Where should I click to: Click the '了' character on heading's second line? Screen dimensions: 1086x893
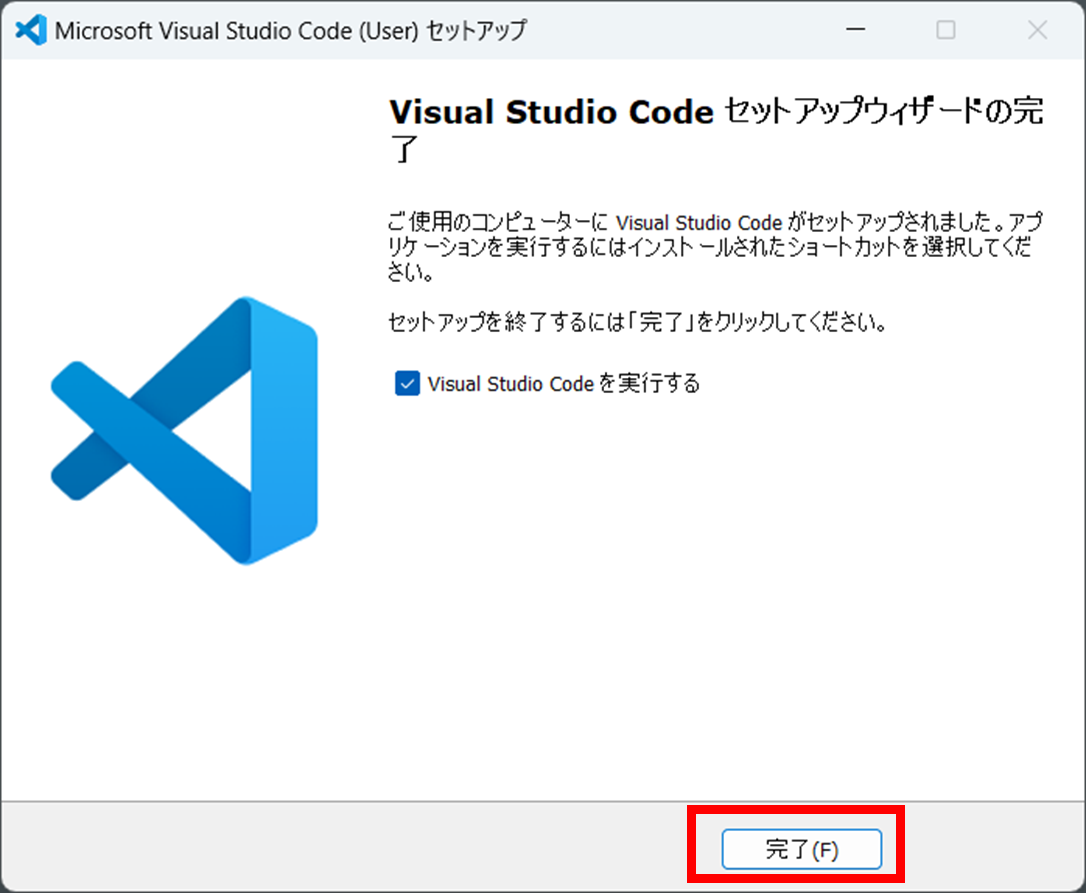[402, 151]
